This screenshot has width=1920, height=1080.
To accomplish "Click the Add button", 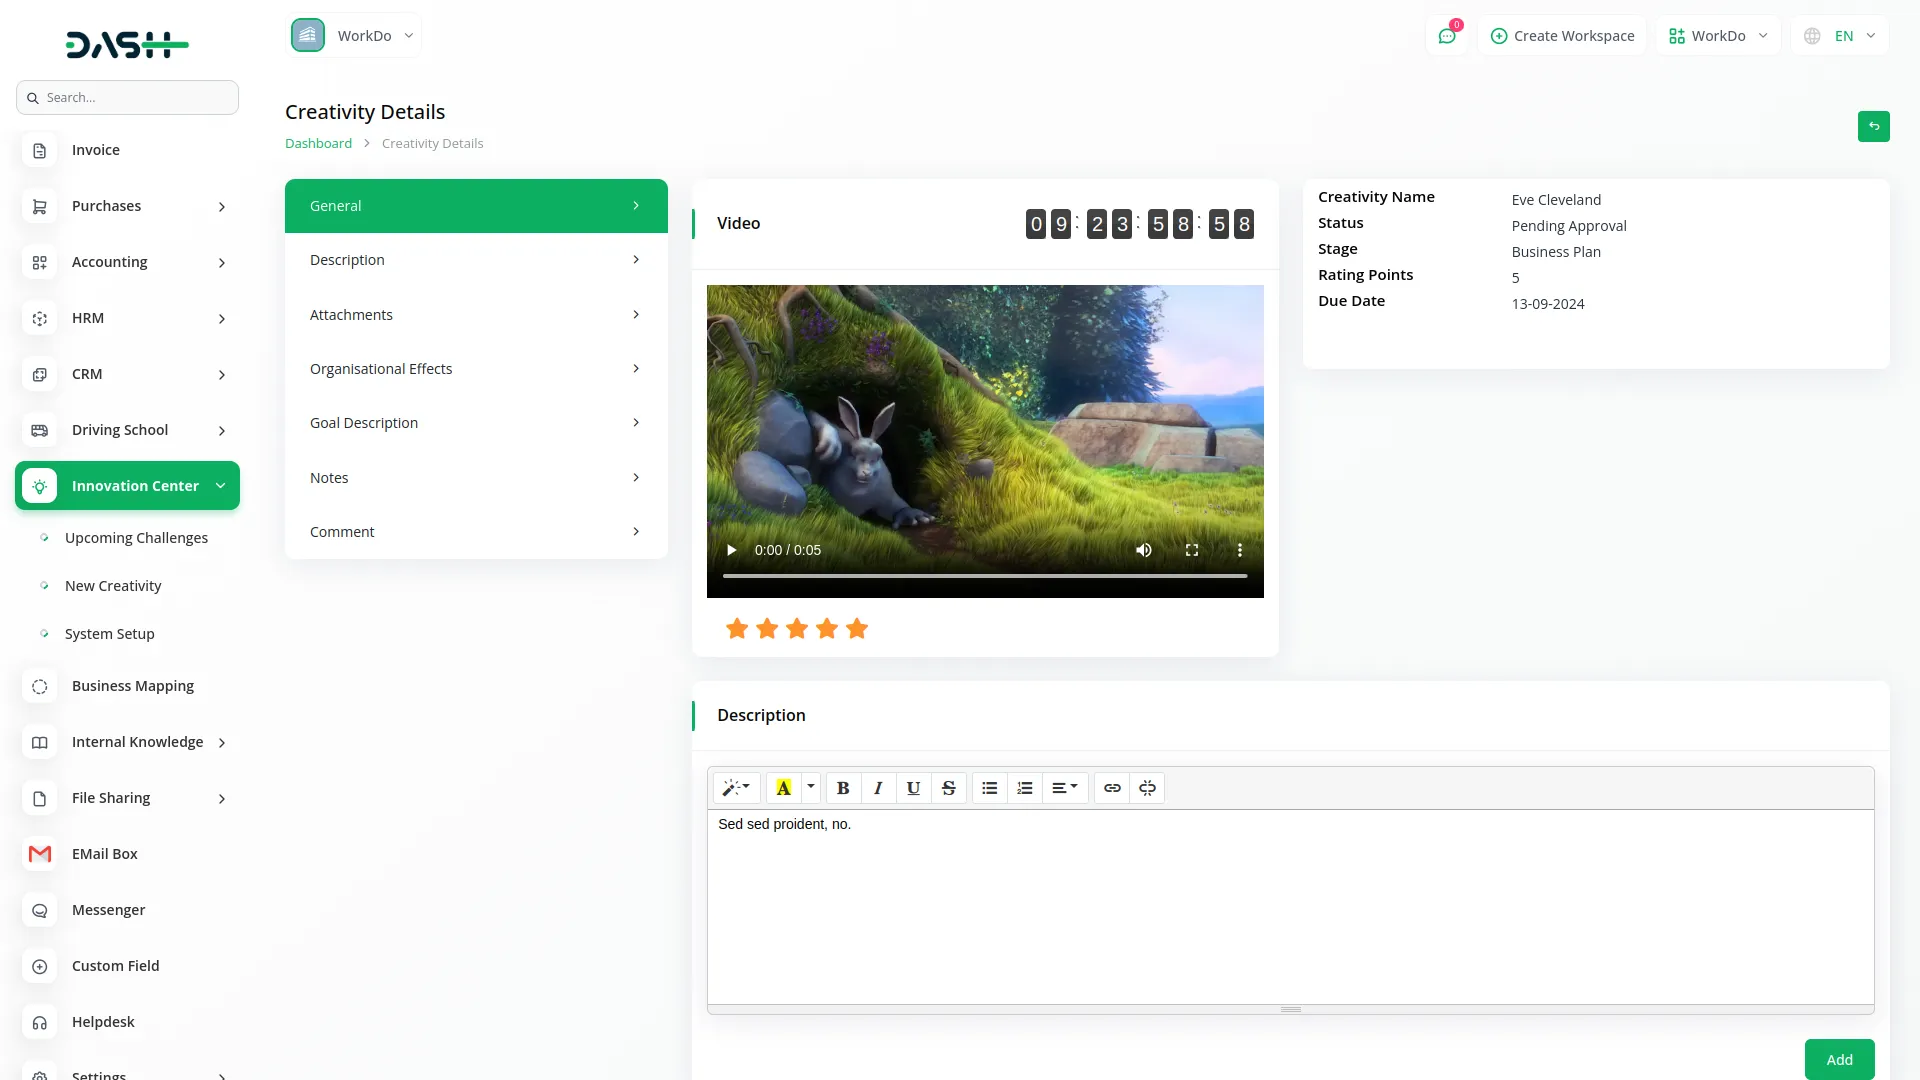I will tap(1839, 1059).
